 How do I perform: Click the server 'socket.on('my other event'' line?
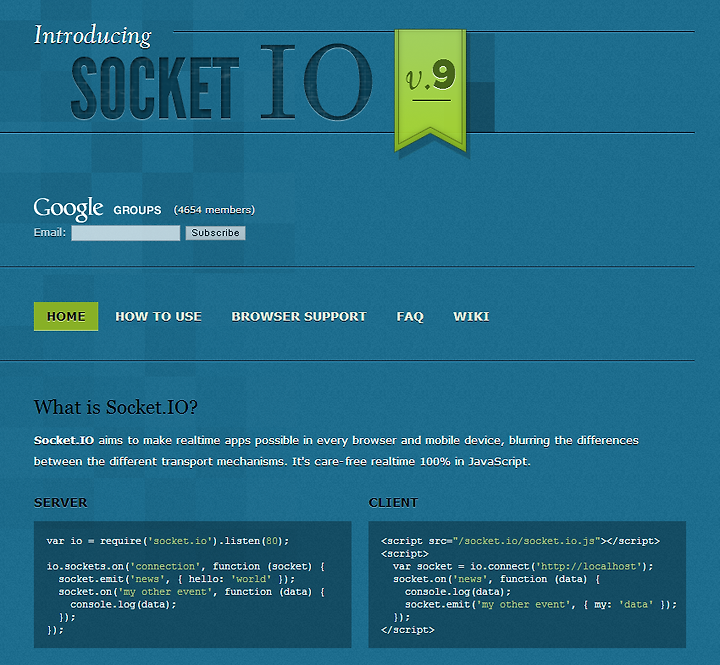pos(191,592)
